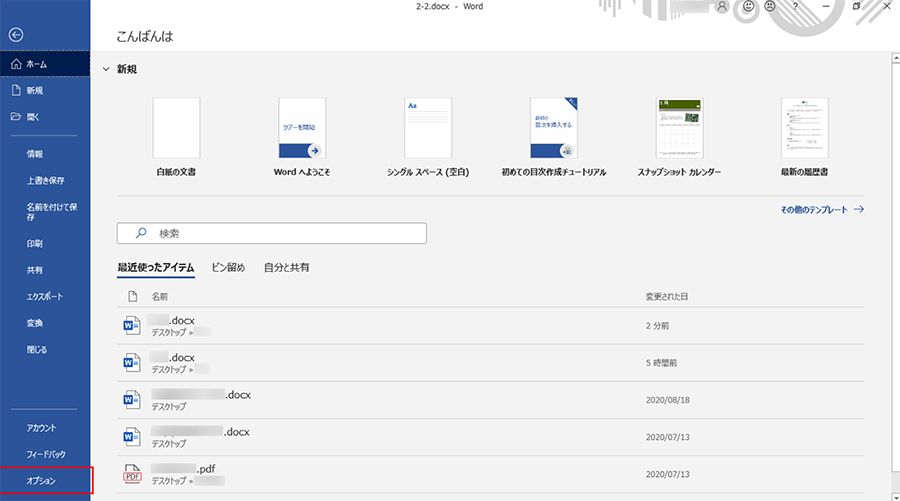Choose the スナップショット カレンダー template
Screen dimensions: 900x501
click(680, 137)
